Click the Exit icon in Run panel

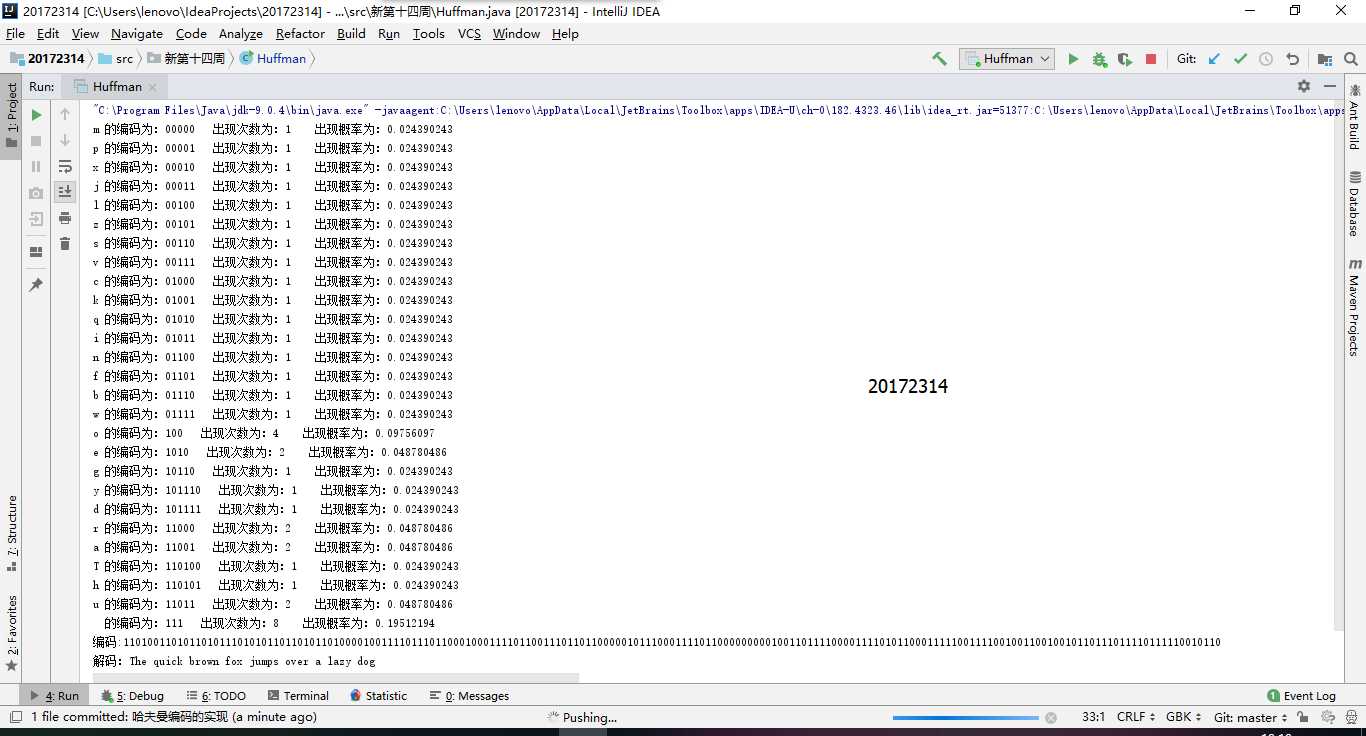pos(36,219)
